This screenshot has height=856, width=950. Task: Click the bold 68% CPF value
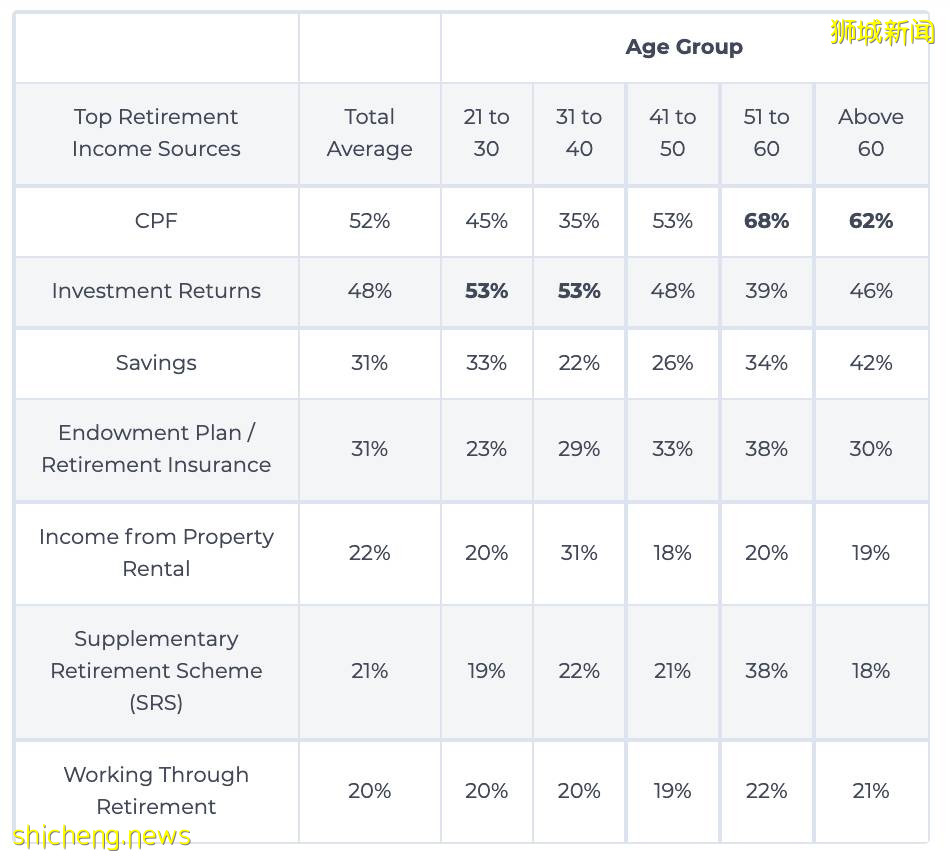click(x=766, y=221)
